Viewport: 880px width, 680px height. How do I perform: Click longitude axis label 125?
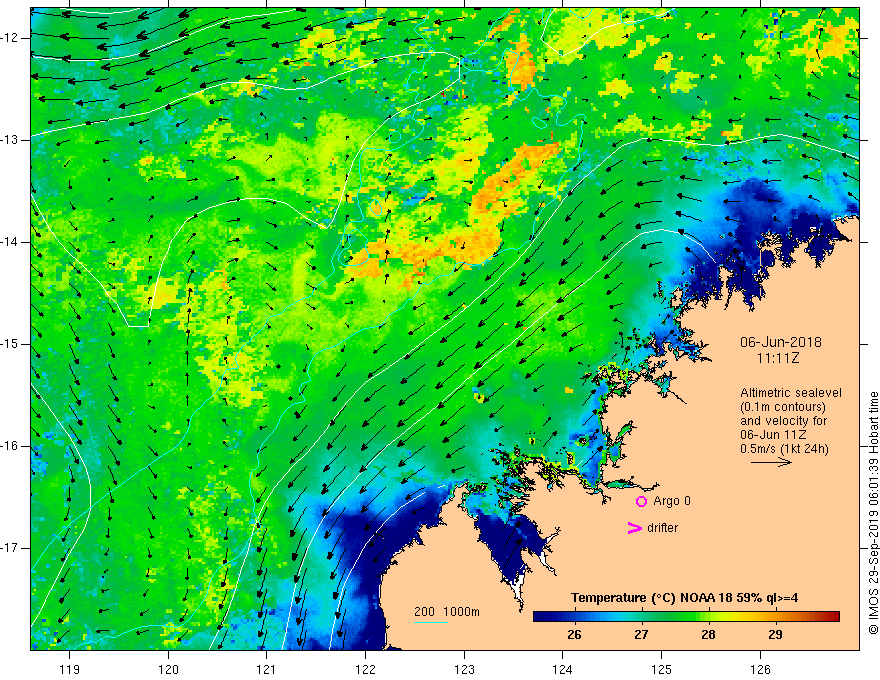coord(662,669)
